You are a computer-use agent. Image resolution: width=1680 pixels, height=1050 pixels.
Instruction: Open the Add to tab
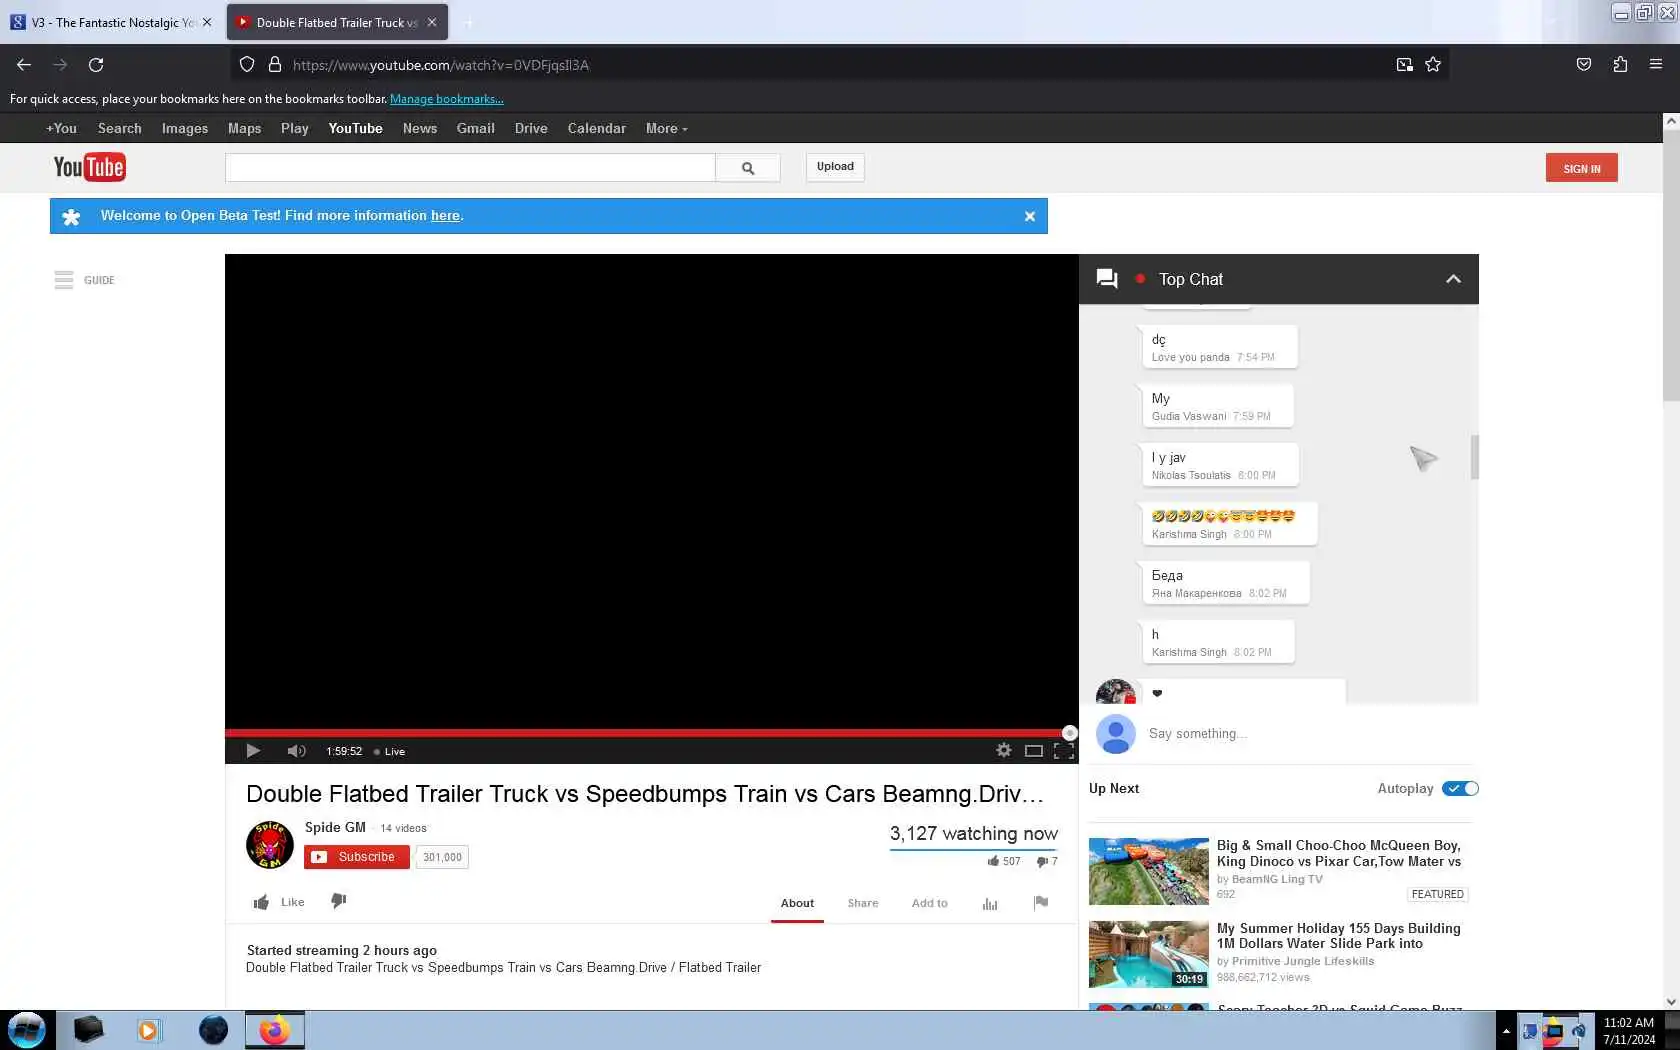930,903
